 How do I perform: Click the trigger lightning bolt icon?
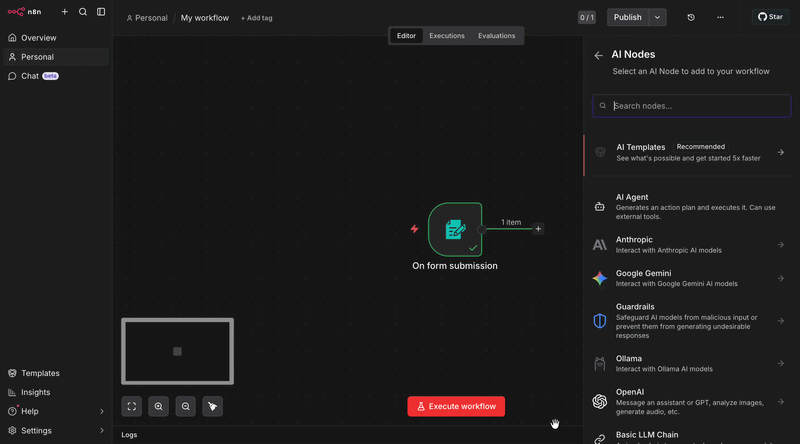414,229
